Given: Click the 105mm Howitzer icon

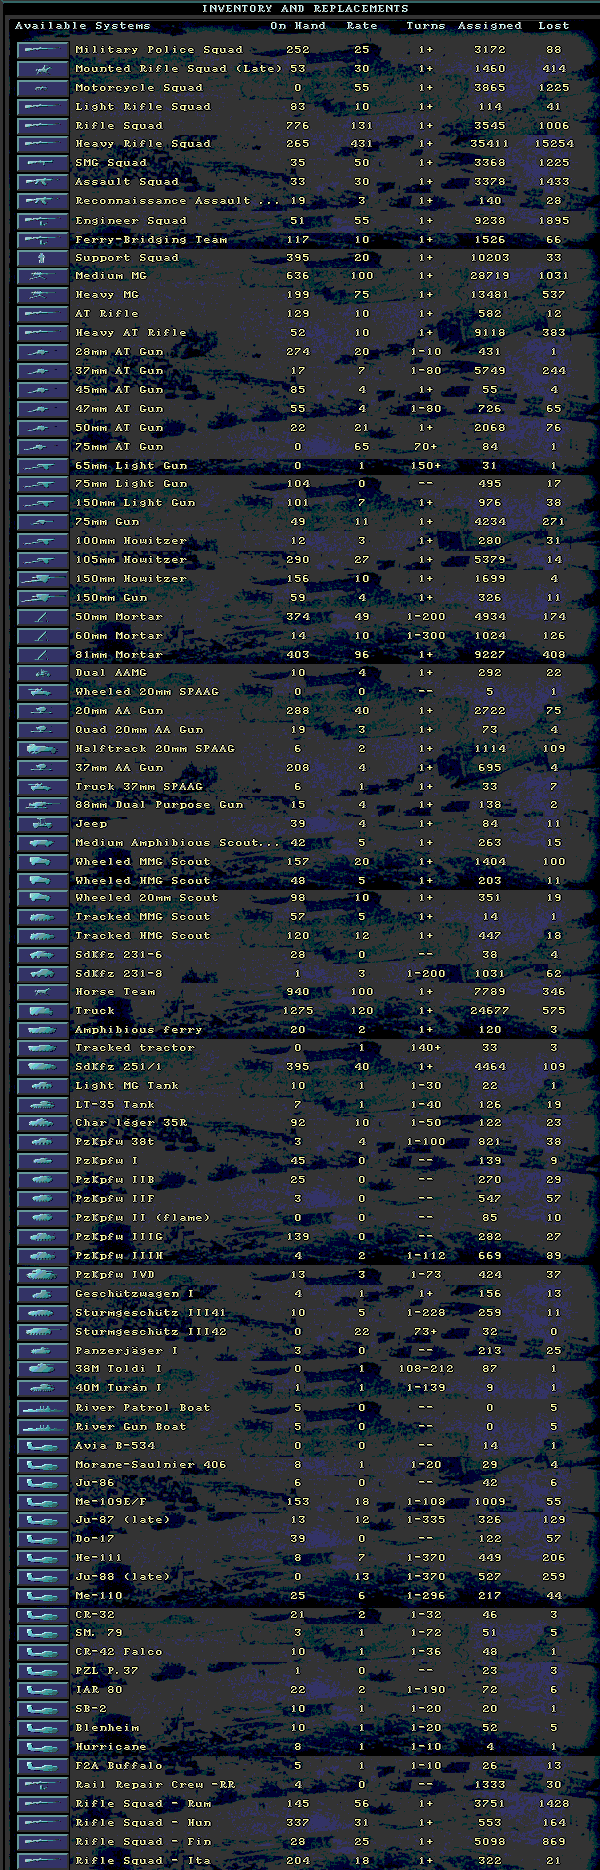Looking at the screenshot, I should 43,560.
